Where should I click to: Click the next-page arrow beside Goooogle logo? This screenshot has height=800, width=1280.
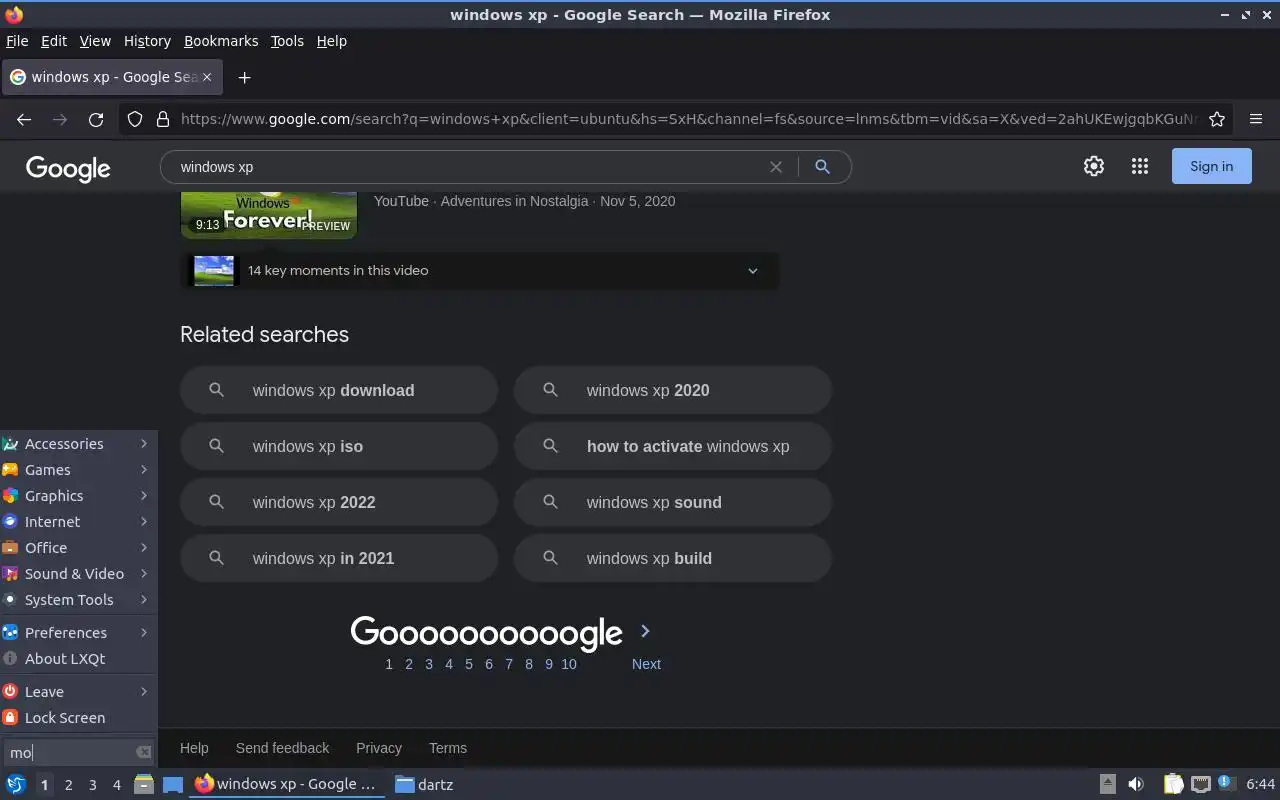645,631
